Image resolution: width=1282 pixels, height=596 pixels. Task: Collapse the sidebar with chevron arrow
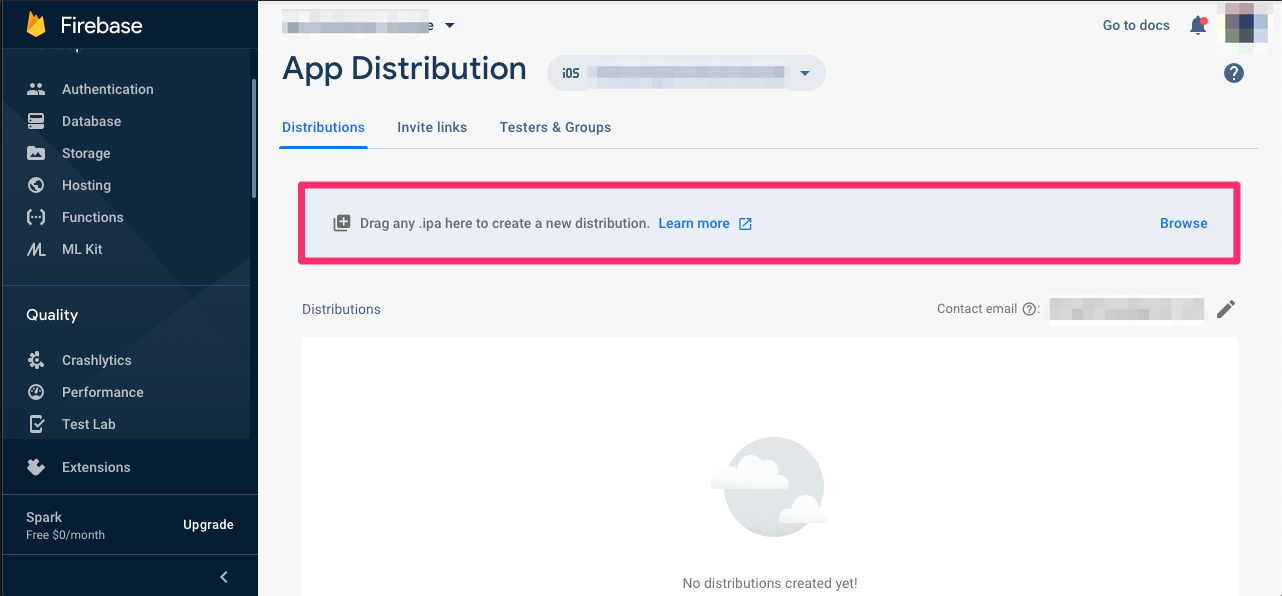tap(224, 577)
